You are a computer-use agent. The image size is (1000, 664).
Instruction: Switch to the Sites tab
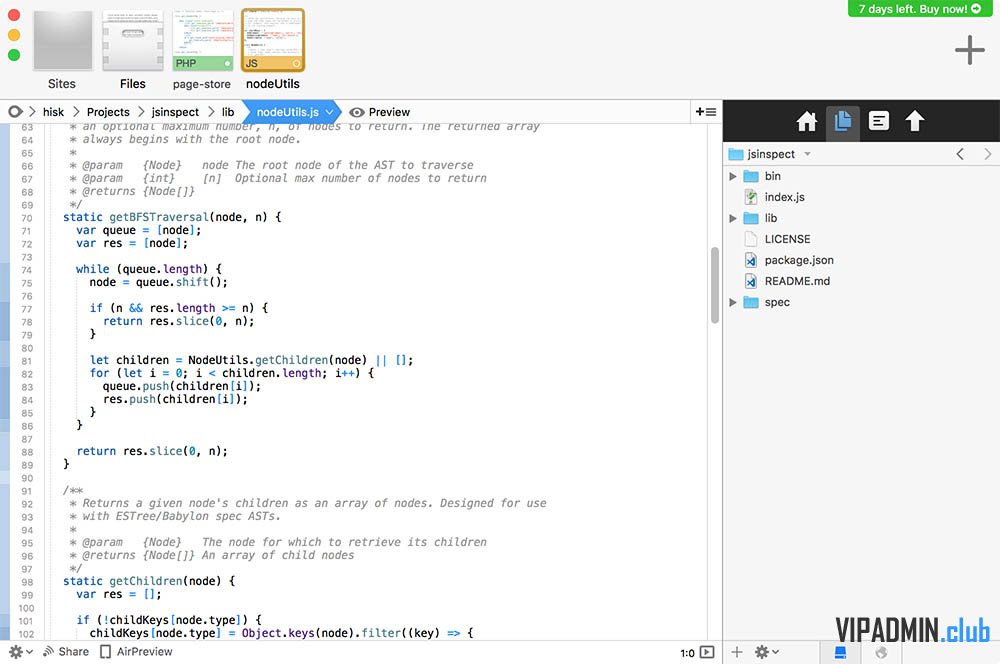point(62,50)
